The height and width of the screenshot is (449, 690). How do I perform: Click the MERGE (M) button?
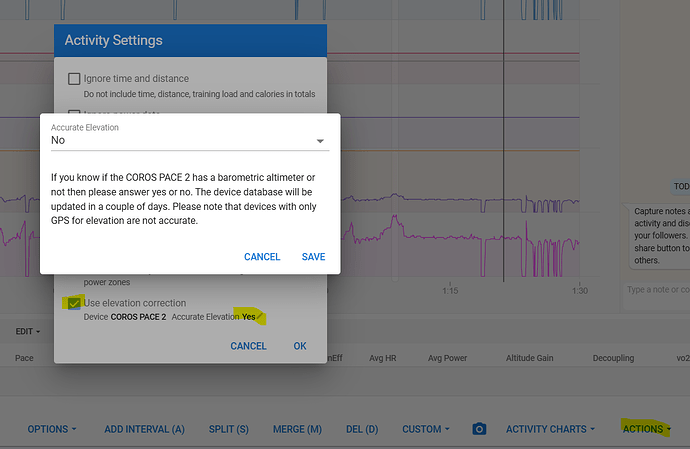(x=297, y=429)
